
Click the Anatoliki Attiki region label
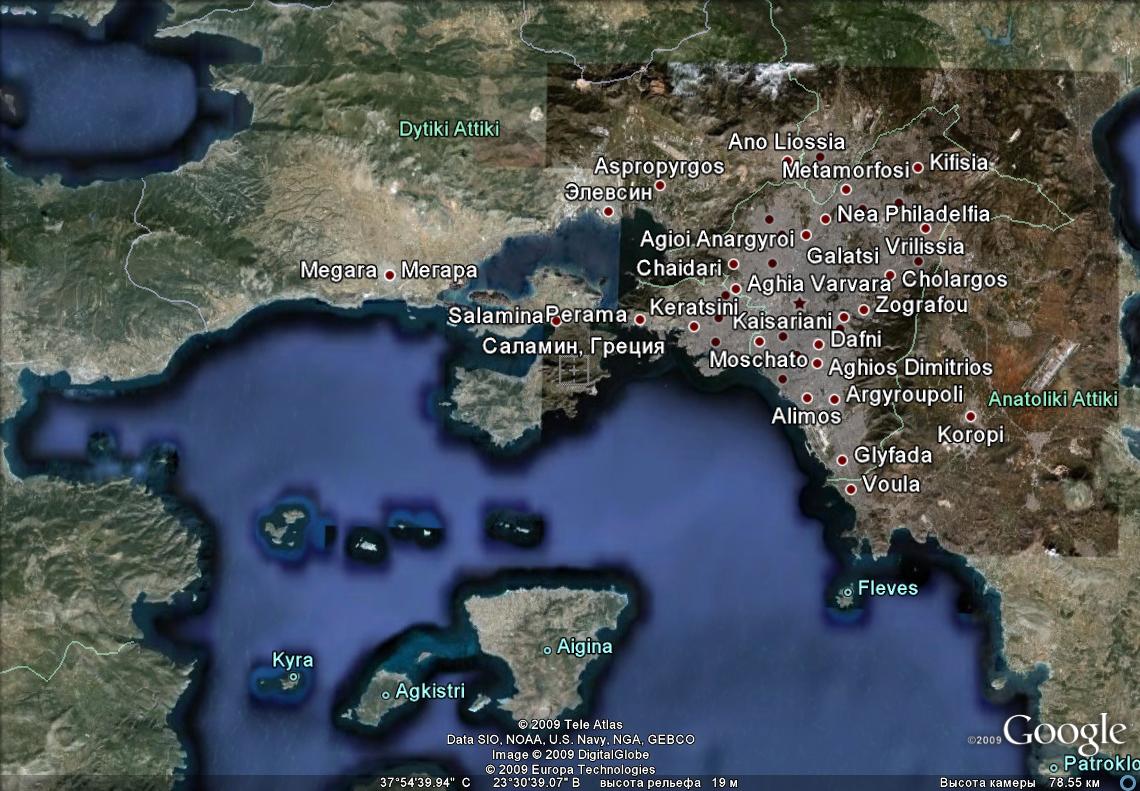pyautogui.click(x=1052, y=399)
